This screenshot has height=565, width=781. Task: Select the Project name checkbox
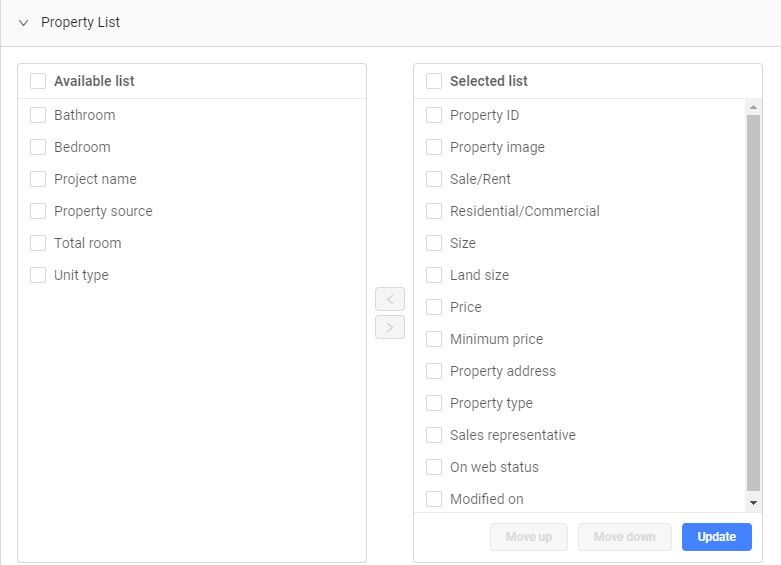point(38,179)
